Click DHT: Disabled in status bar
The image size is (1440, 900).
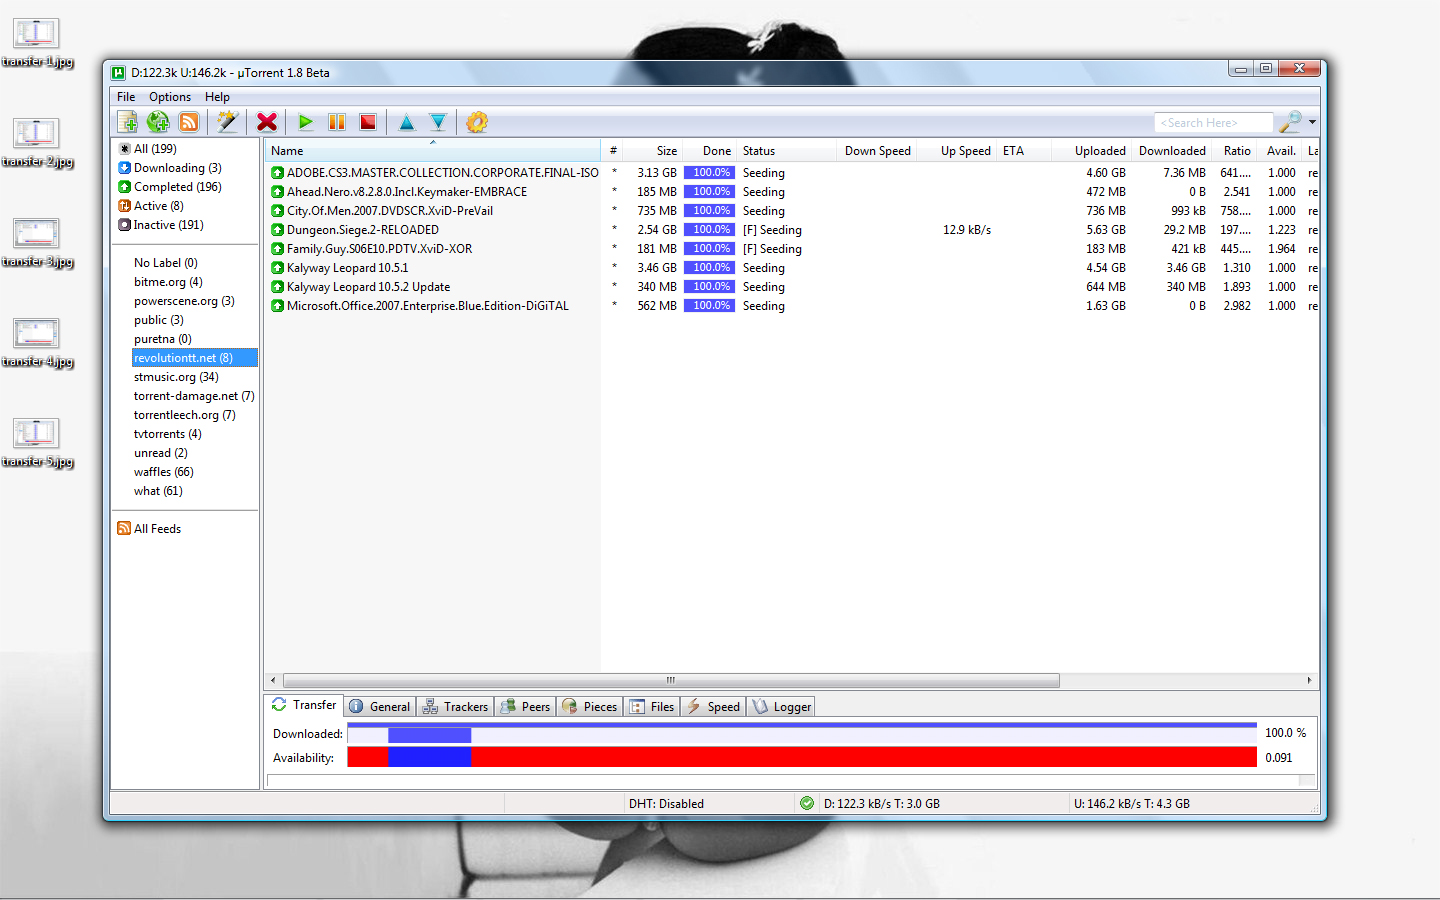pos(666,804)
